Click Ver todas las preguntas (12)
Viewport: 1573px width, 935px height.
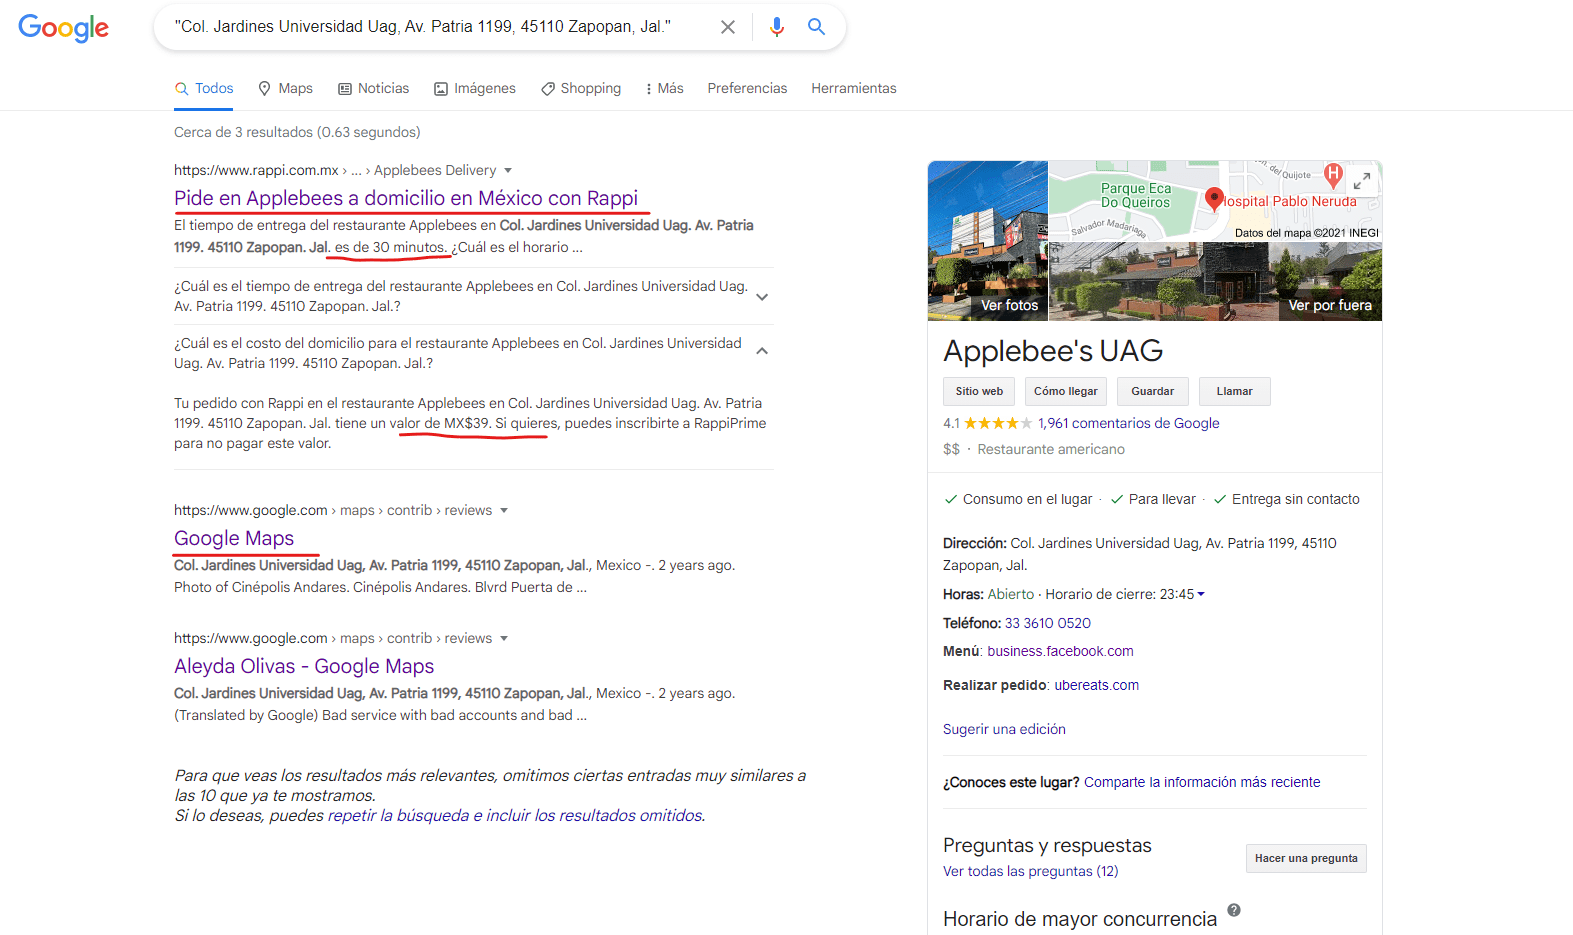(x=1031, y=871)
